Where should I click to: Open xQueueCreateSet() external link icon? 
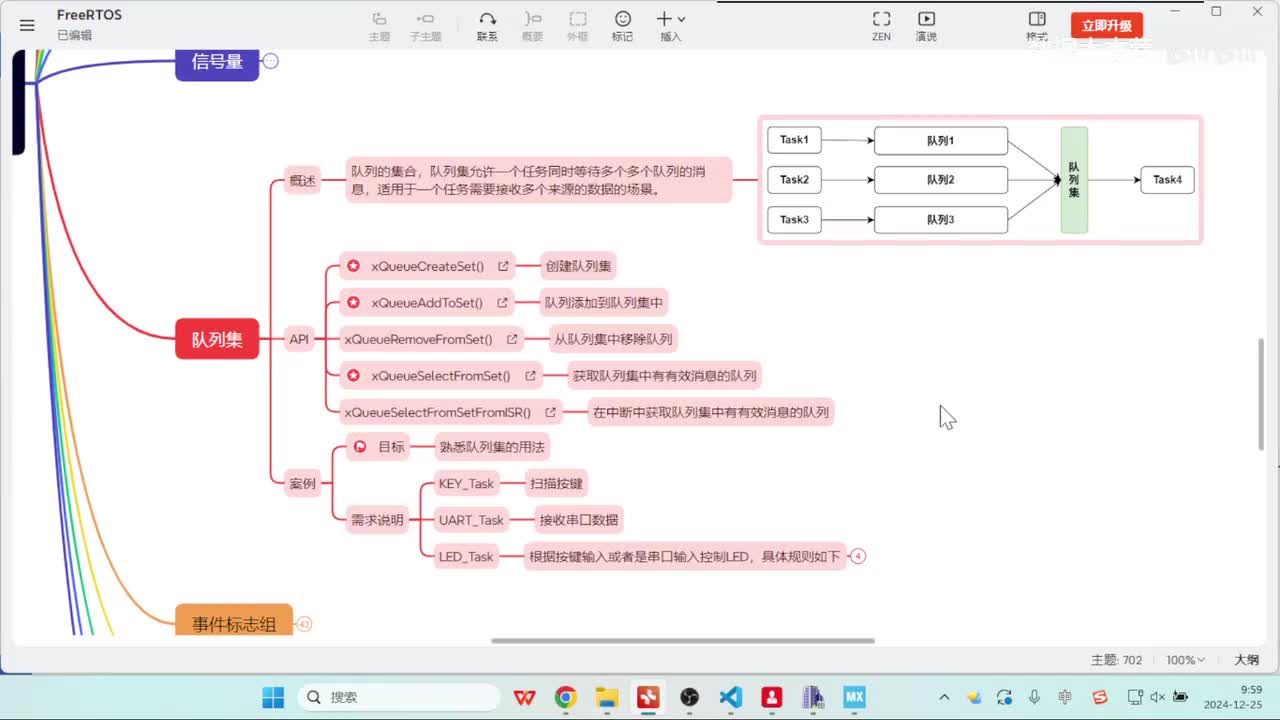pyautogui.click(x=503, y=267)
